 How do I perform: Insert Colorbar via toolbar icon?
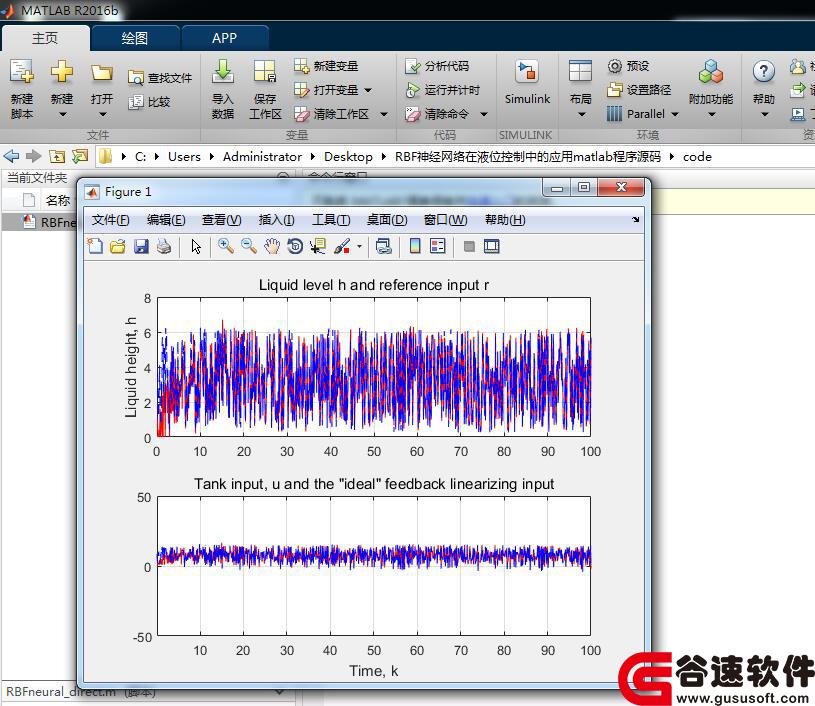pos(415,246)
